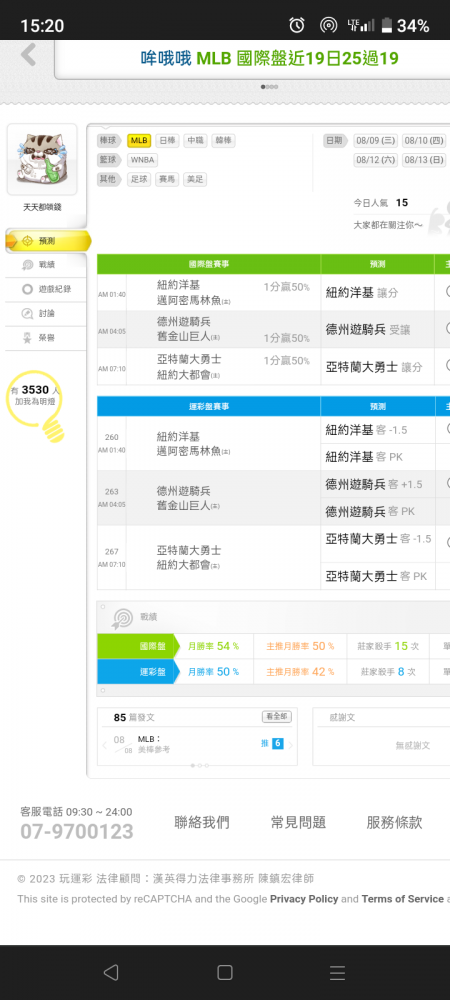Open the 戰績 sidebar tab
Screen dimensions: 450x1000
[x=46, y=265]
